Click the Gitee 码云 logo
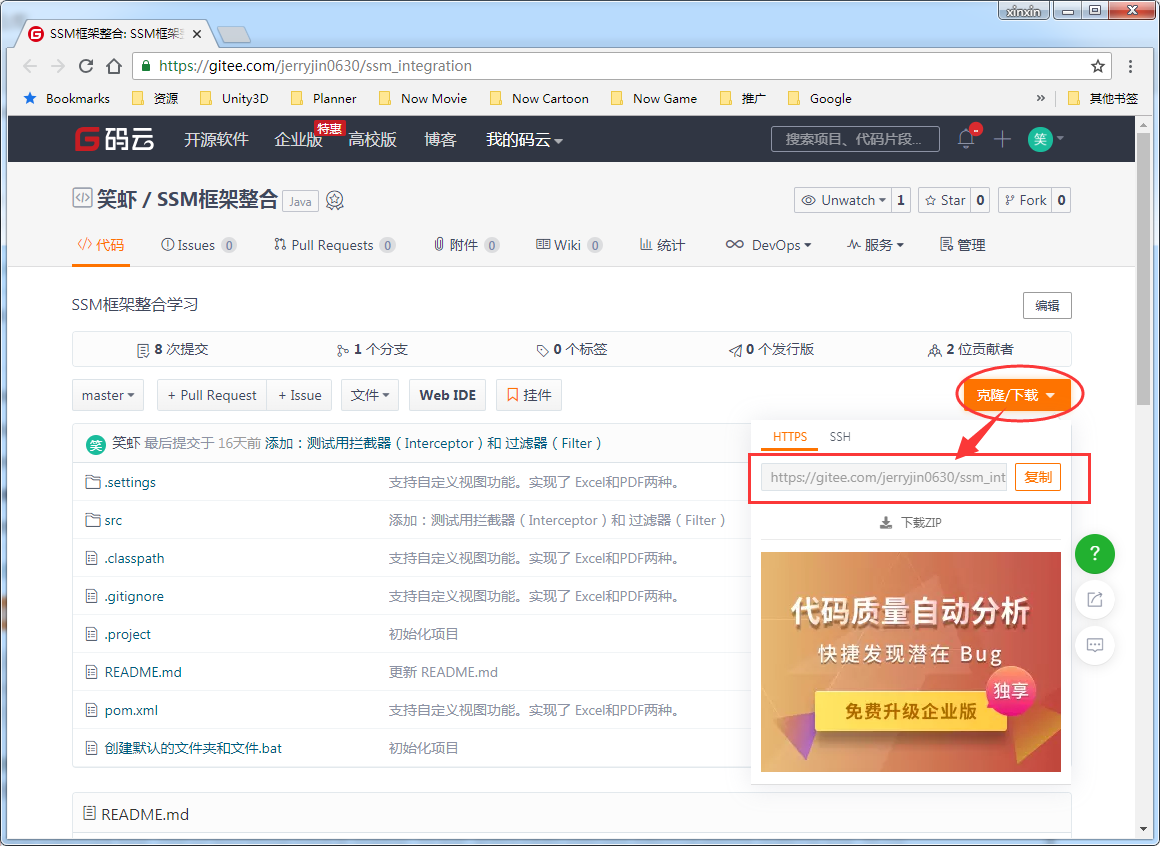This screenshot has width=1160, height=846. (114, 138)
